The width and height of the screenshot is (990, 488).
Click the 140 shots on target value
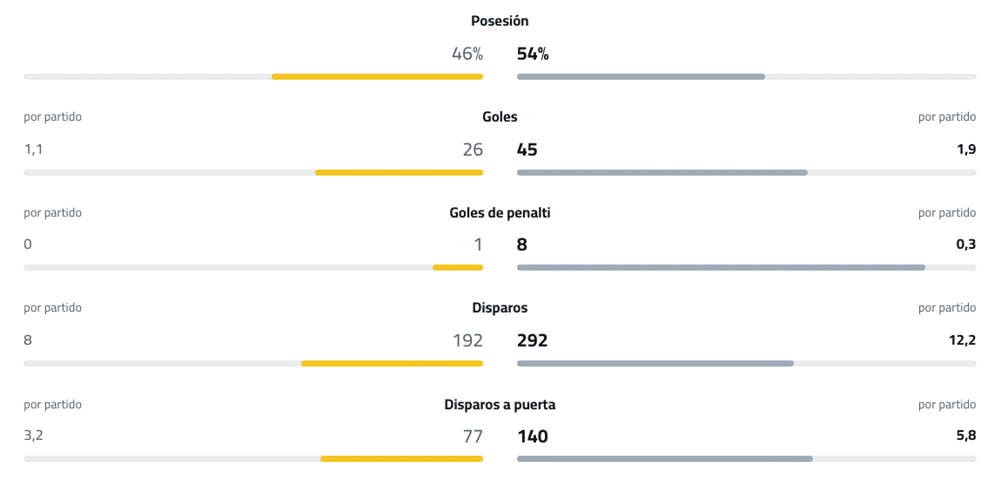point(533,437)
